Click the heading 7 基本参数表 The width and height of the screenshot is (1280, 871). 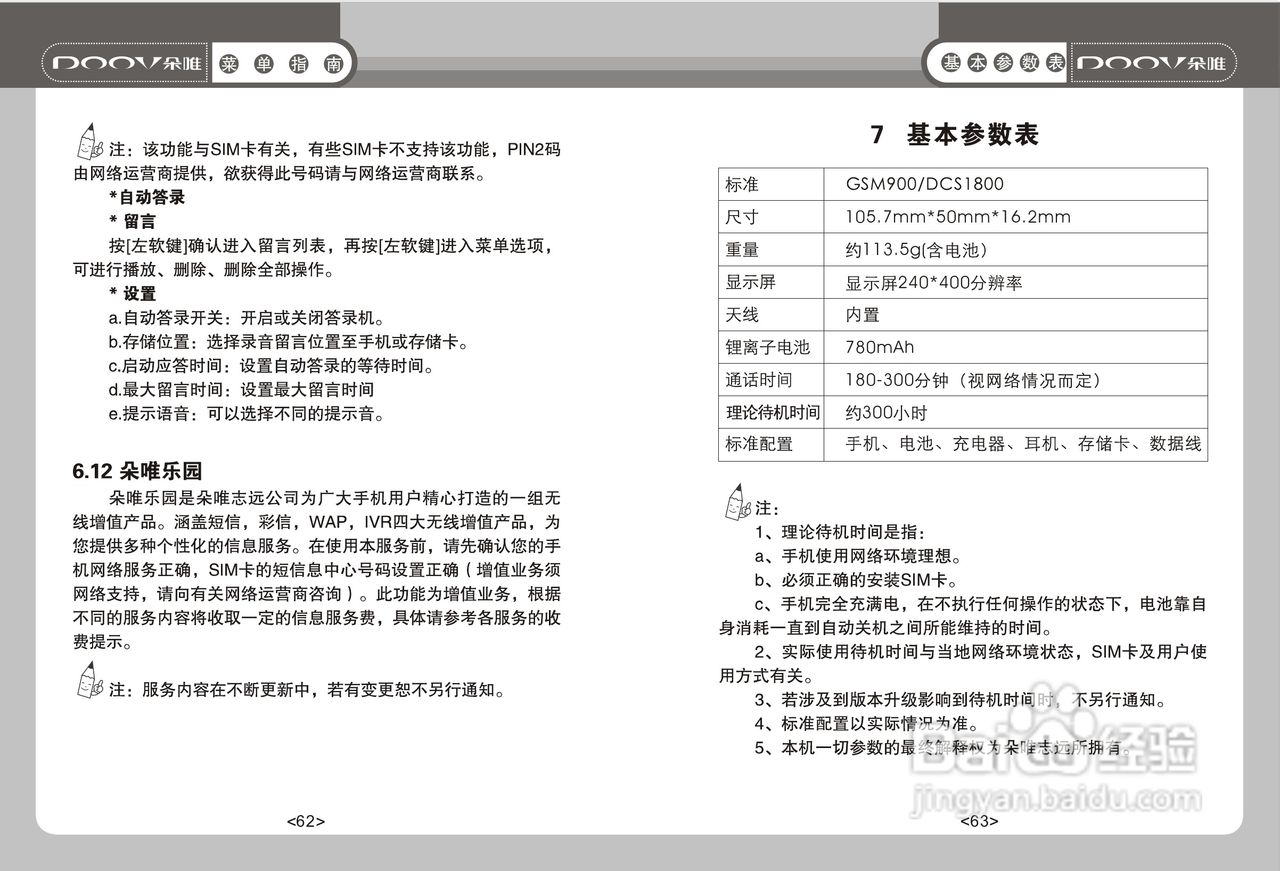pos(955,135)
